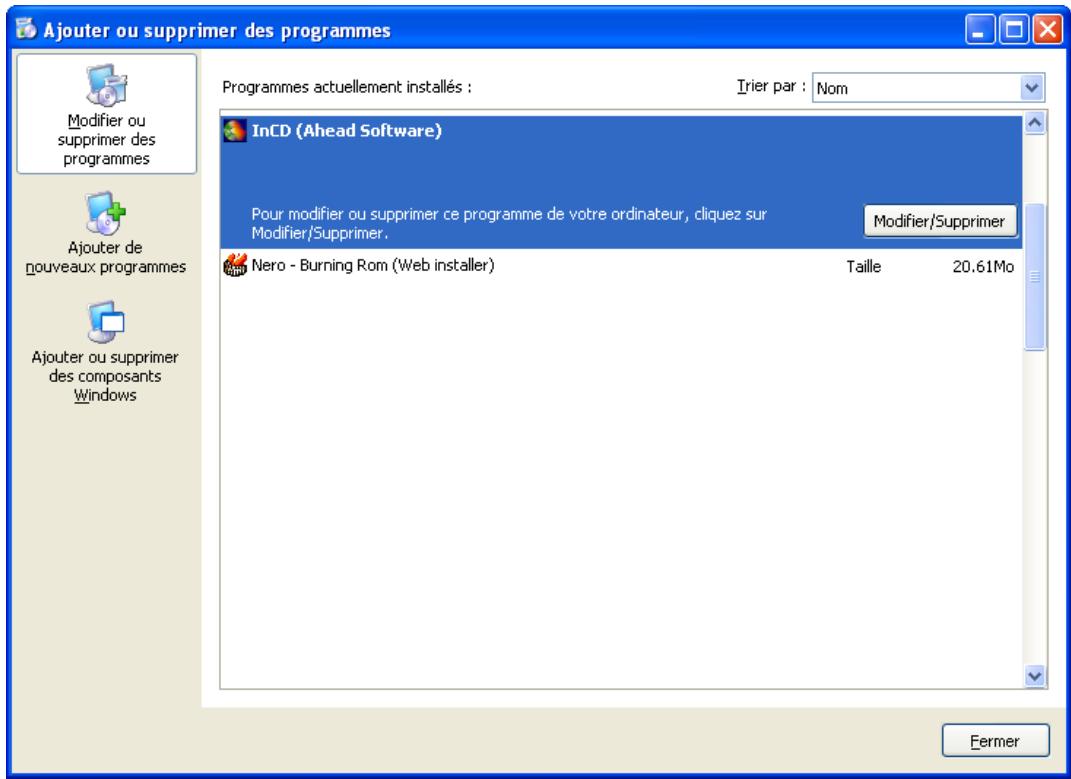Viewport: 1071px width, 779px height.
Task: Click the Taille label on Nero row
Action: (x=863, y=266)
